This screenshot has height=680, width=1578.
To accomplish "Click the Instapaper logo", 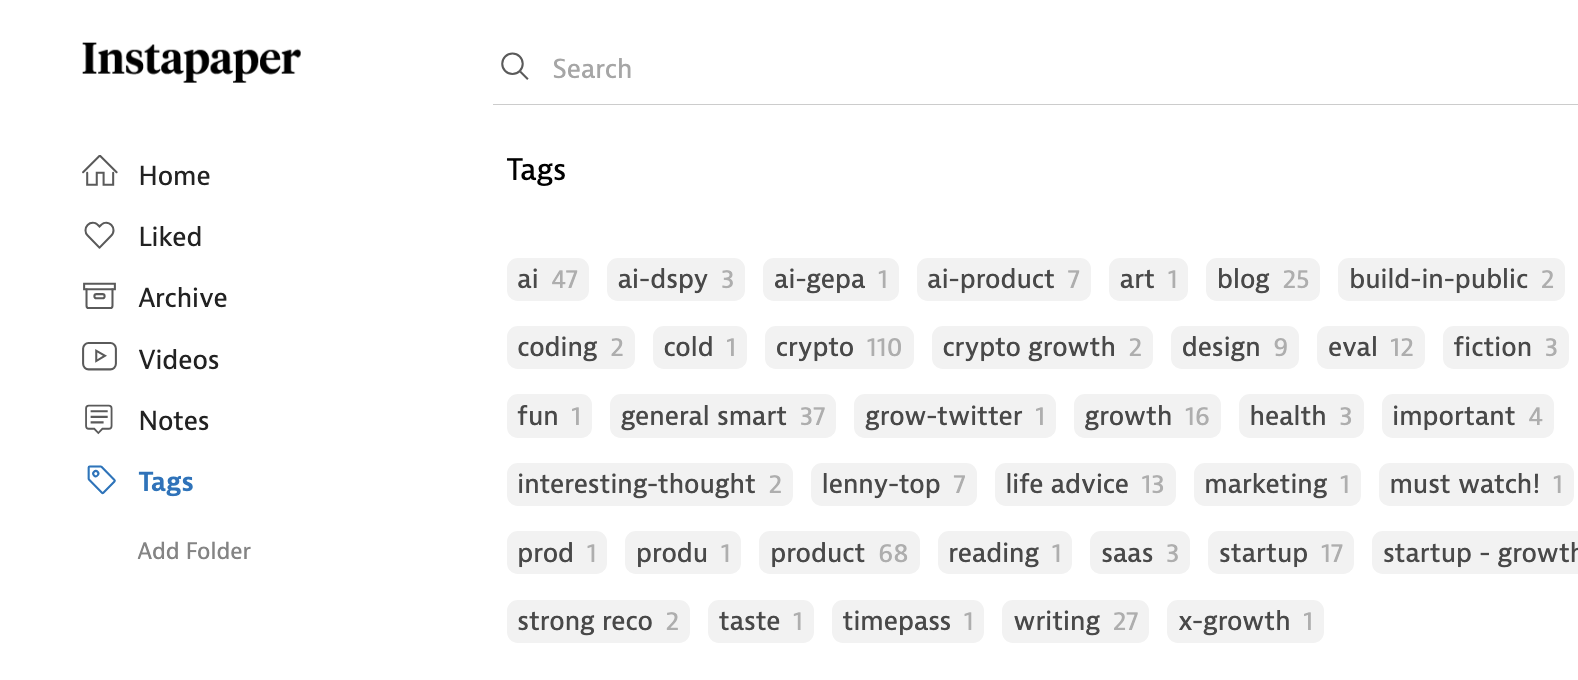I will pyautogui.click(x=191, y=60).
